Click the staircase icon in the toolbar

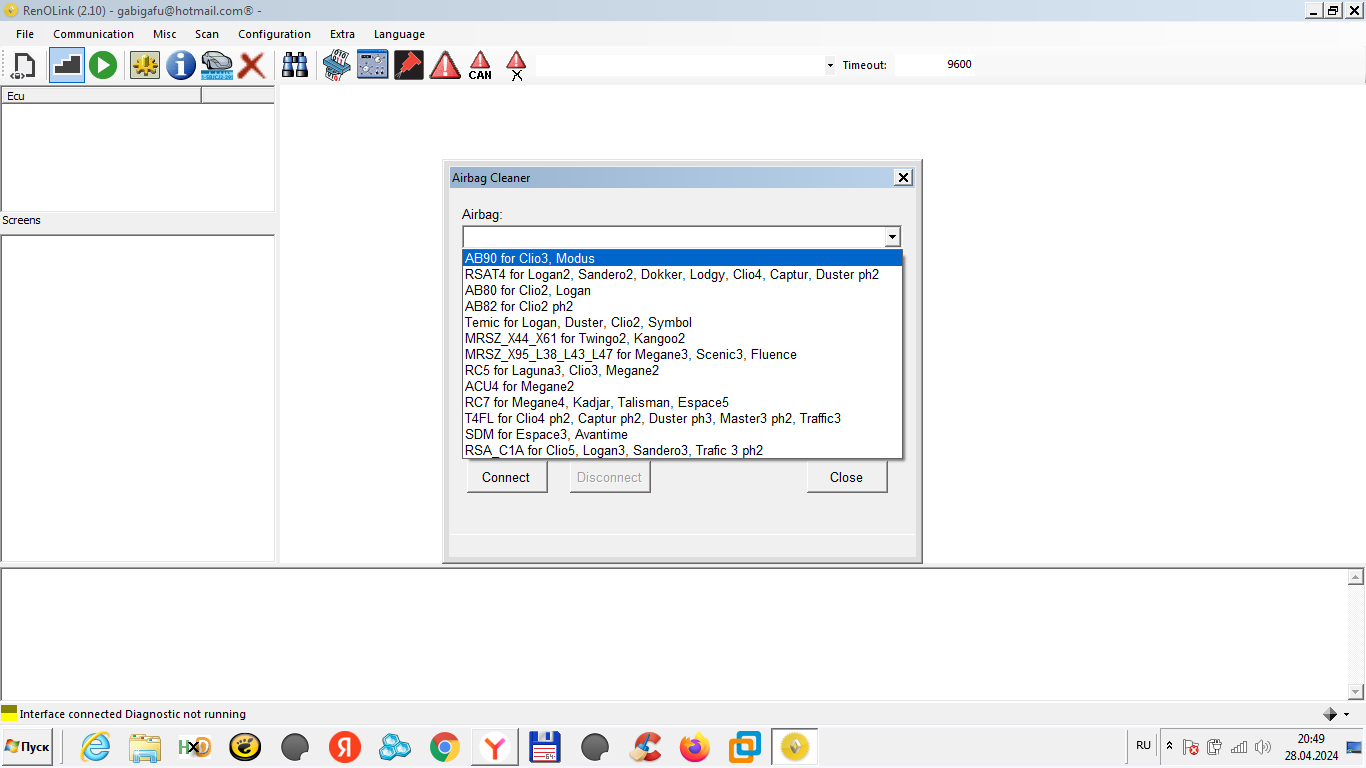[67, 66]
